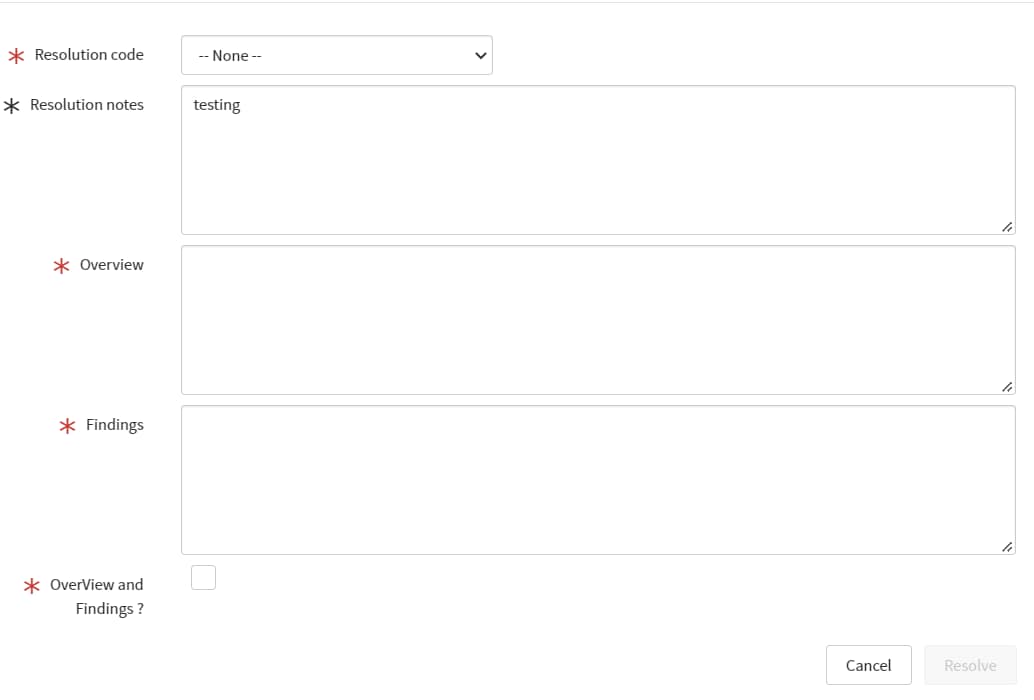Click the Findings box resize handle
The image size is (1034, 700).
pos(1007,547)
